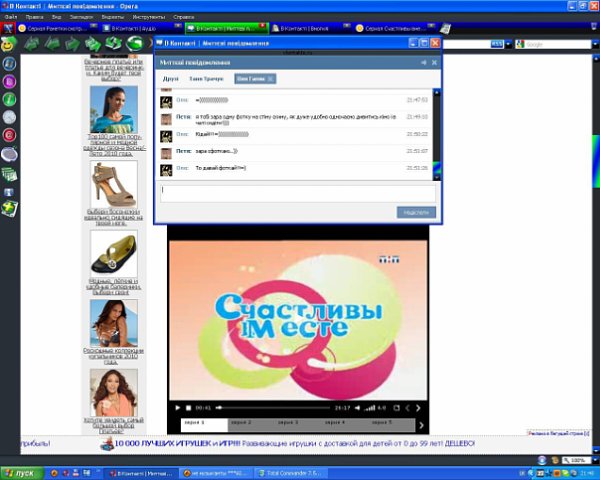Open Total Commander from the taskbar
Image resolution: width=600 pixels, height=480 pixels.
coord(291,471)
